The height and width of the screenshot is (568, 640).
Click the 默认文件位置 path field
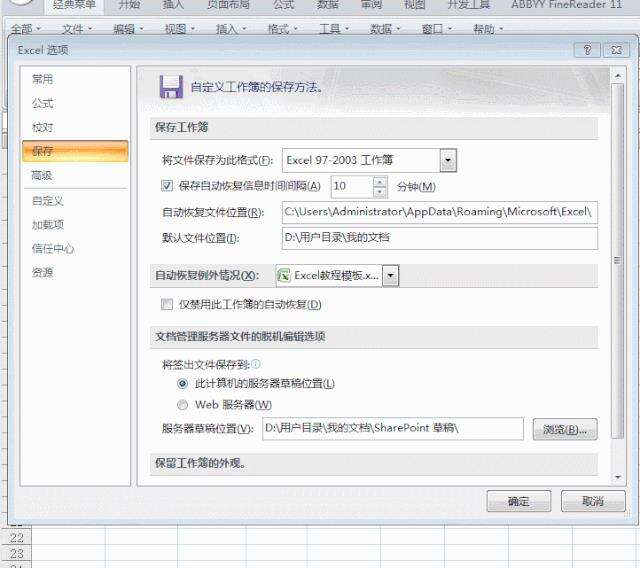(440, 238)
